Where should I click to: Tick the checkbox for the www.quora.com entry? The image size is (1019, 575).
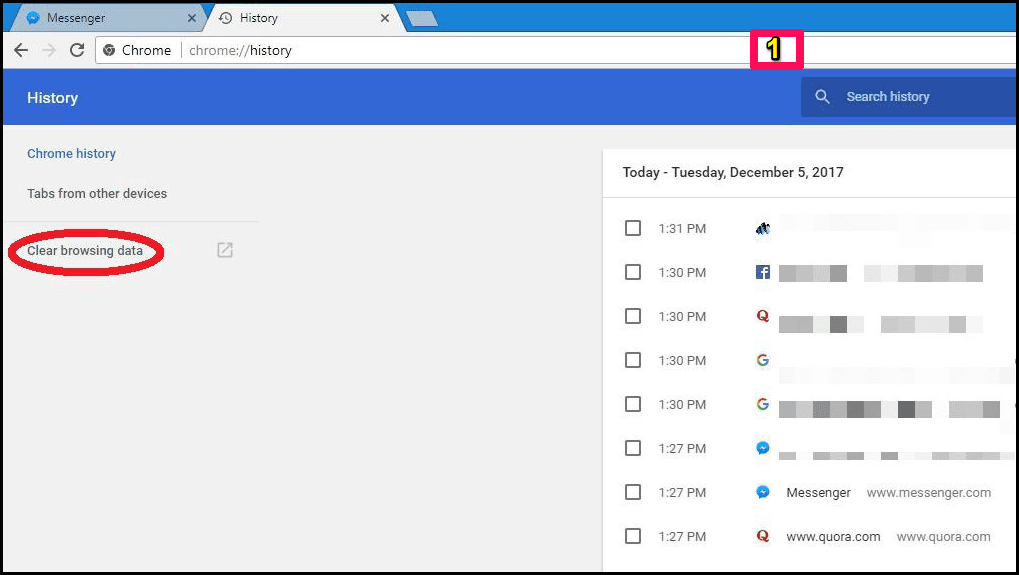[632, 536]
